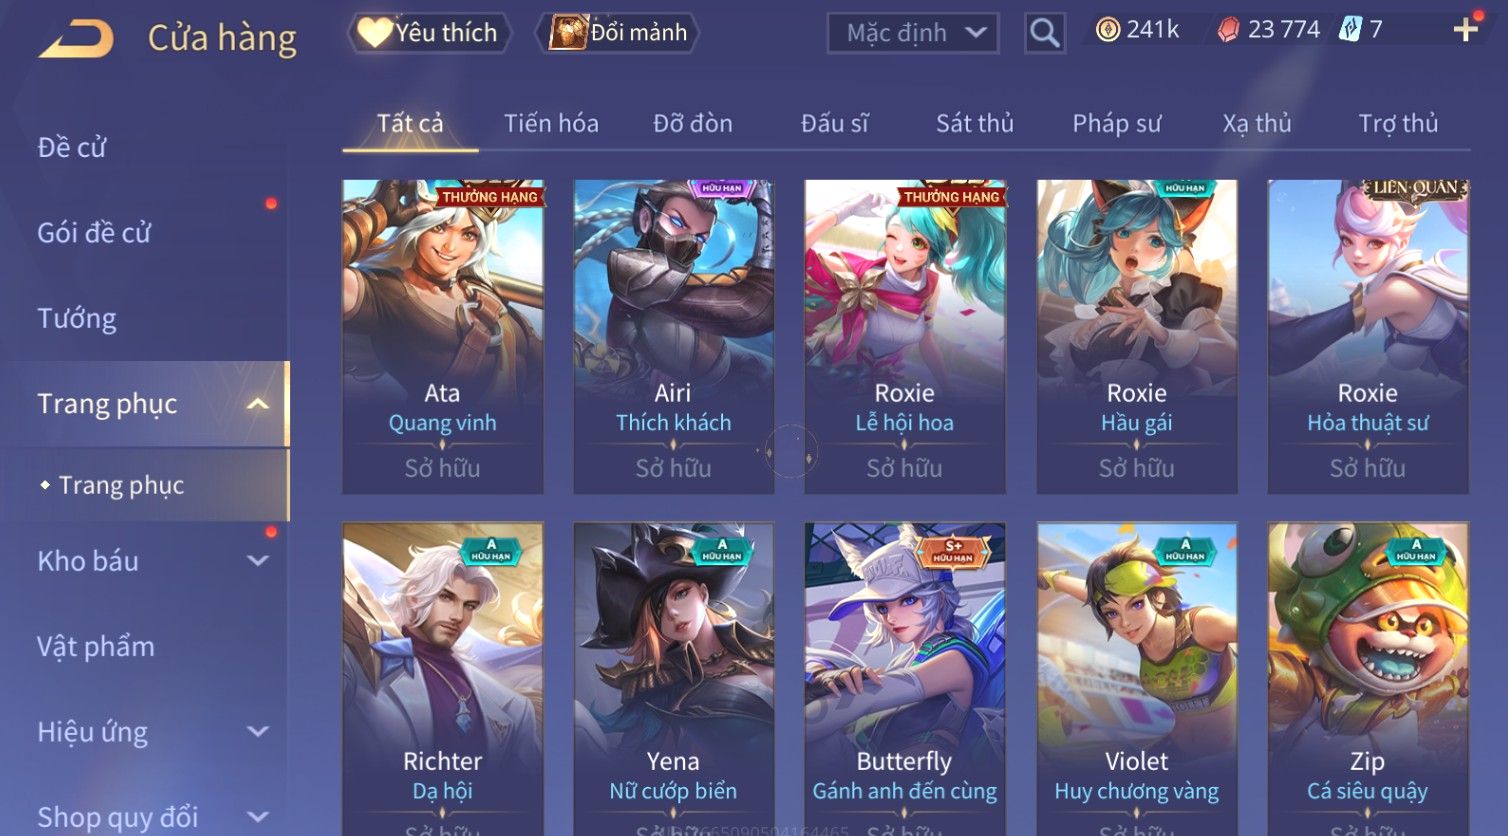The image size is (1508, 836).
Task: Switch to the Sát thủ tab
Action: [x=975, y=124]
